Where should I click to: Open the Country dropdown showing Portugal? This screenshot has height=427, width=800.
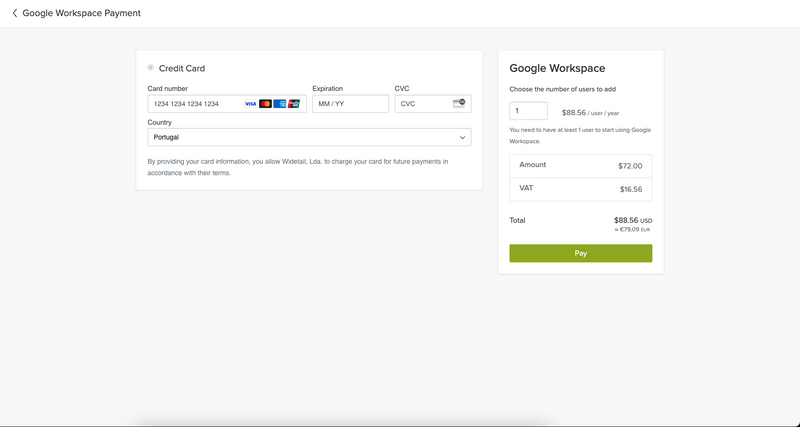tap(309, 137)
